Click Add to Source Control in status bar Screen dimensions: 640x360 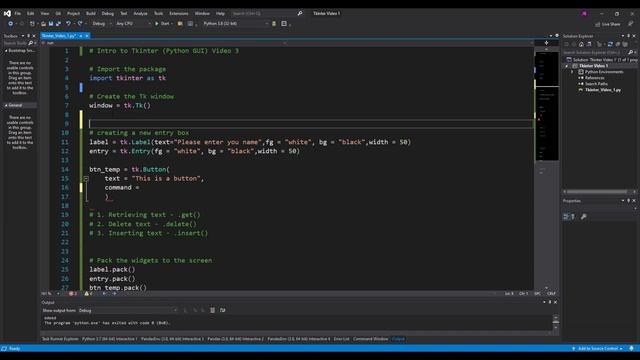pyautogui.click(x=598, y=349)
